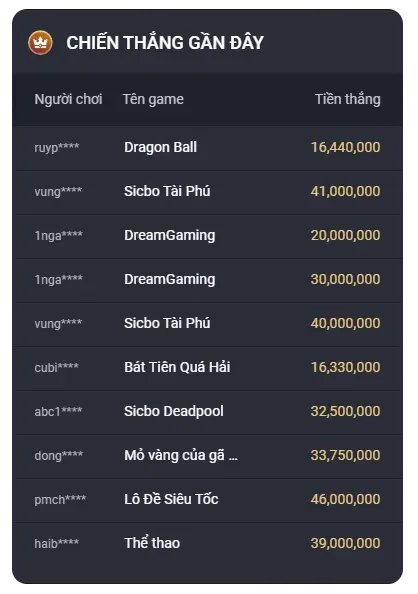The width and height of the screenshot is (418, 594).
Task: Open the Lô Đề Siêu Tốc game
Action: [171, 499]
